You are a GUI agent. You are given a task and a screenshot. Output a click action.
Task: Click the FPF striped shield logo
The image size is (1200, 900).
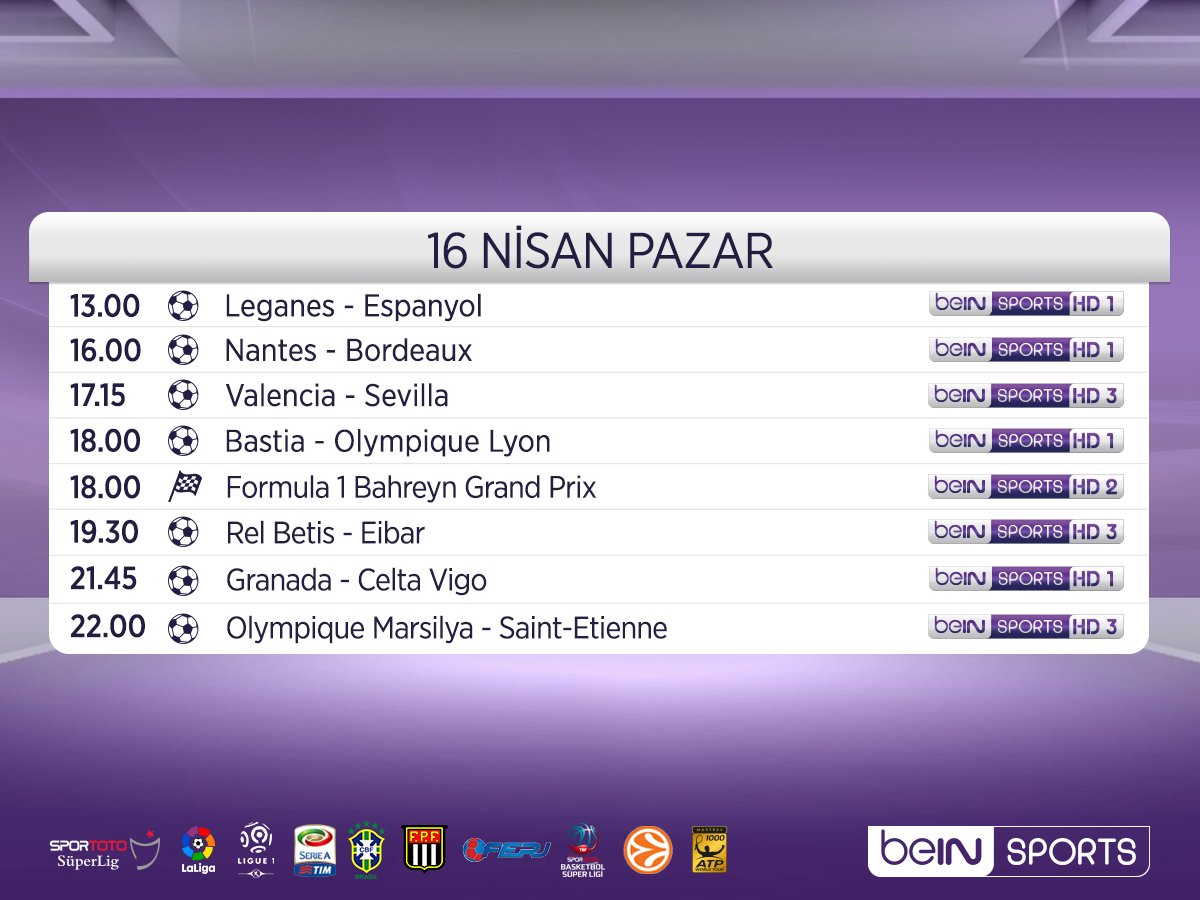[x=424, y=848]
